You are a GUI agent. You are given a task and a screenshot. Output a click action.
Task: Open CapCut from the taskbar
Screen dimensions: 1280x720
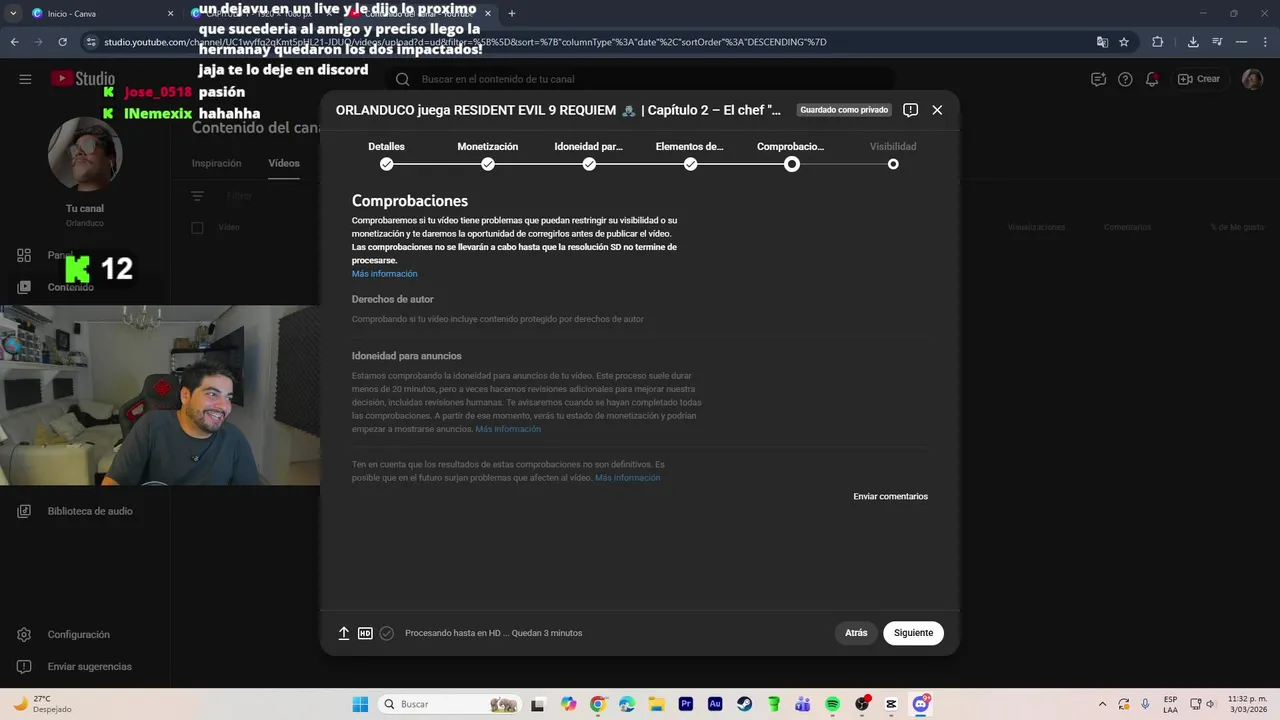pyautogui.click(x=891, y=704)
